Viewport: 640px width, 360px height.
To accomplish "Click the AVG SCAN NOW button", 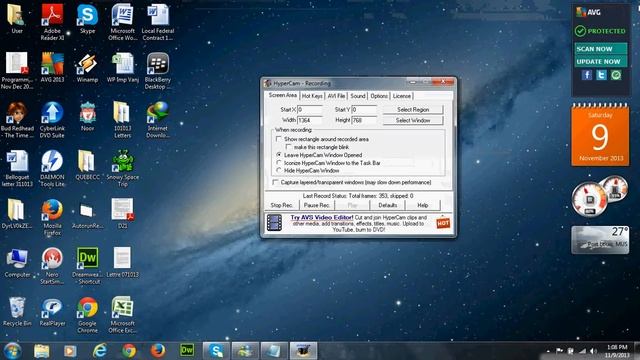I will click(x=600, y=49).
